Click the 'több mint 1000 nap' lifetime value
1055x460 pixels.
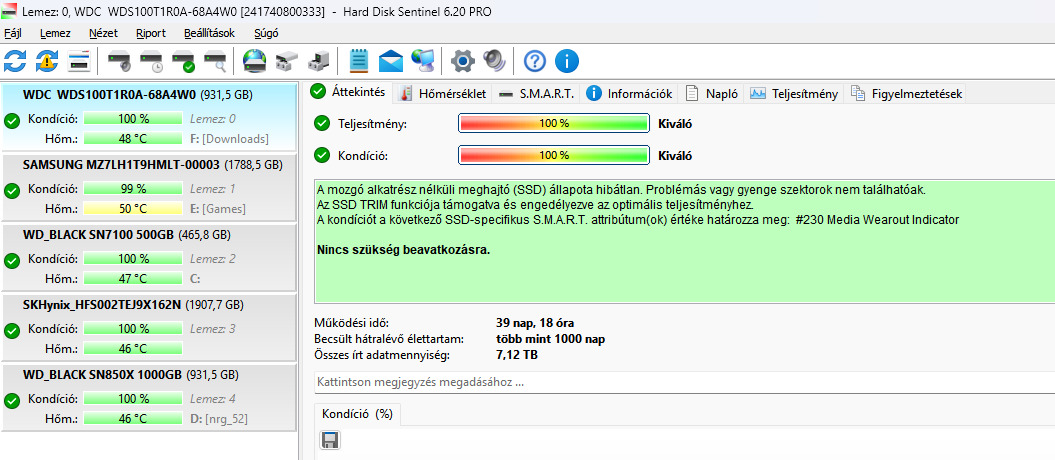click(x=550, y=339)
